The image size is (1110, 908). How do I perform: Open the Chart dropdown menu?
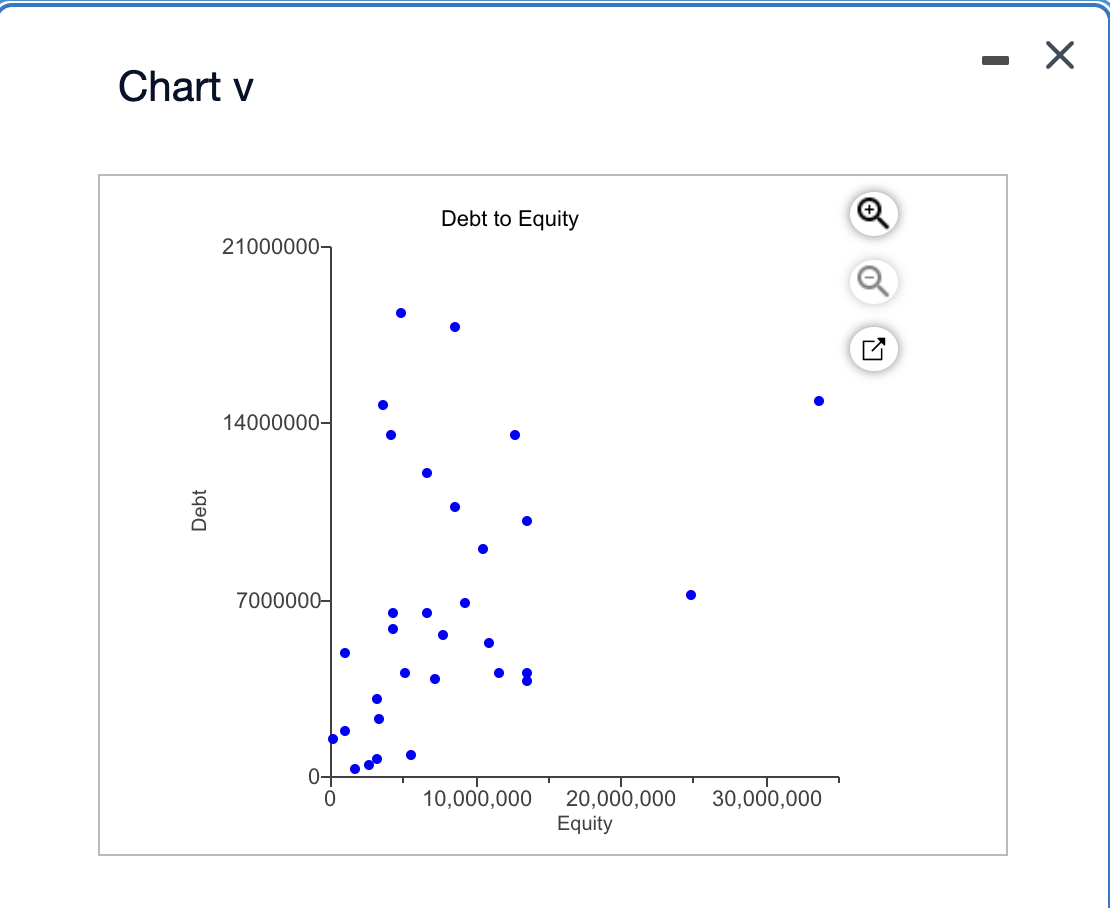click(184, 88)
